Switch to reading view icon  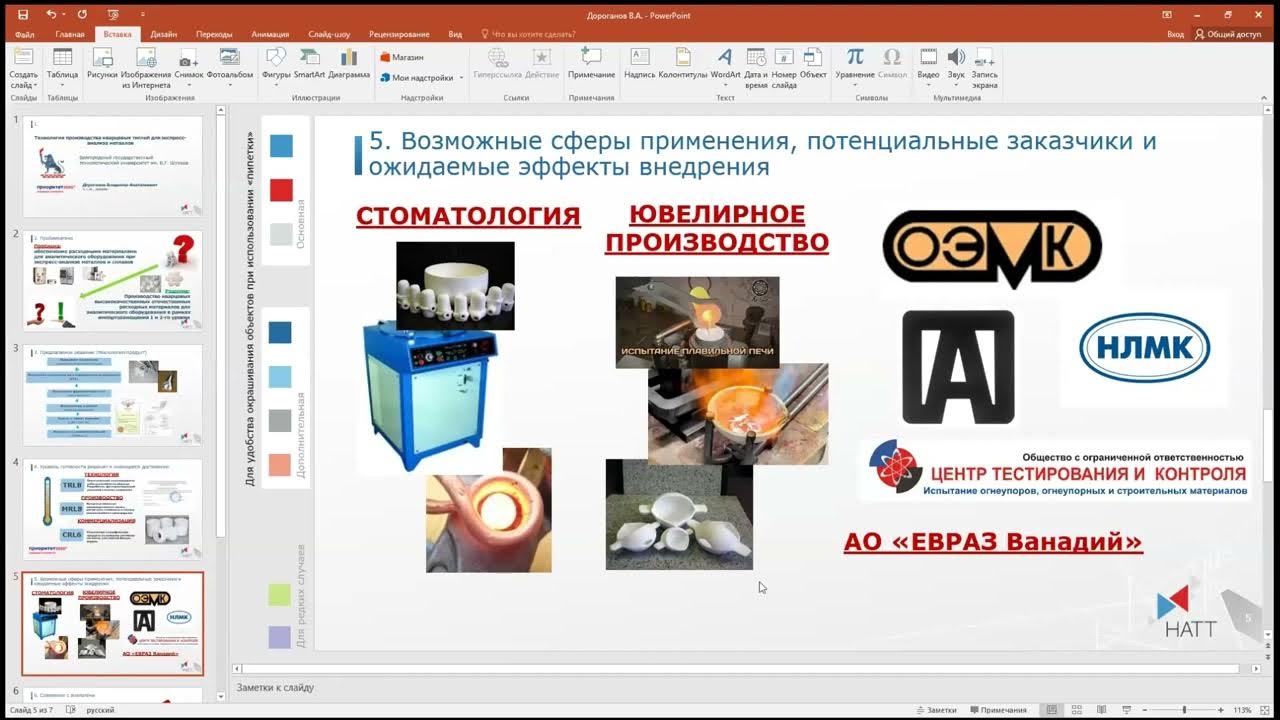point(1101,710)
